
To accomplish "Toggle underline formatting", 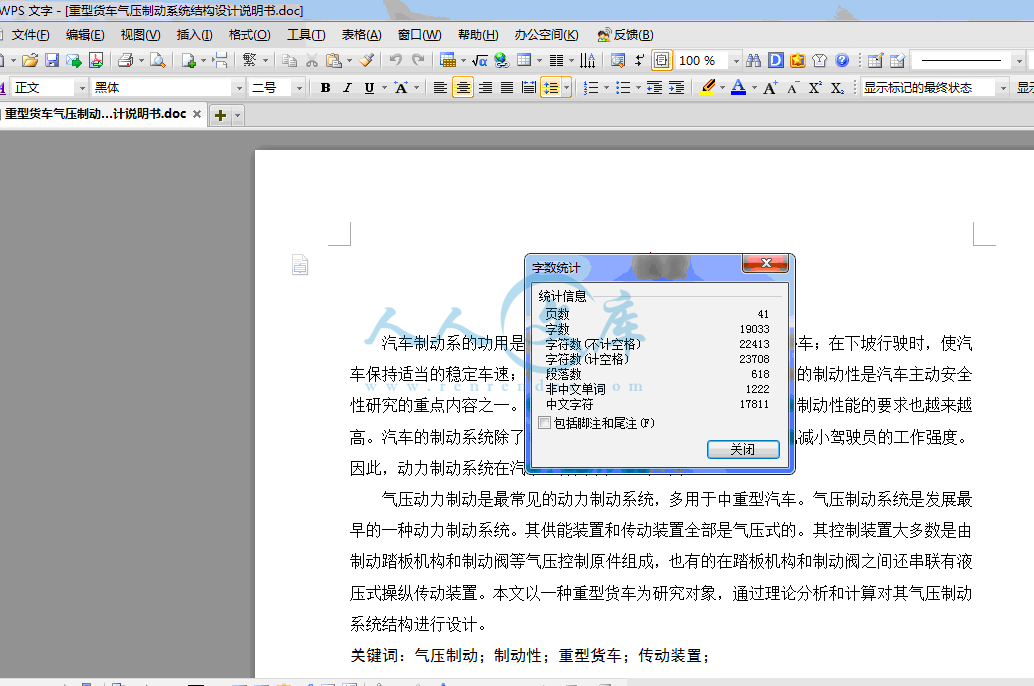I will point(369,88).
